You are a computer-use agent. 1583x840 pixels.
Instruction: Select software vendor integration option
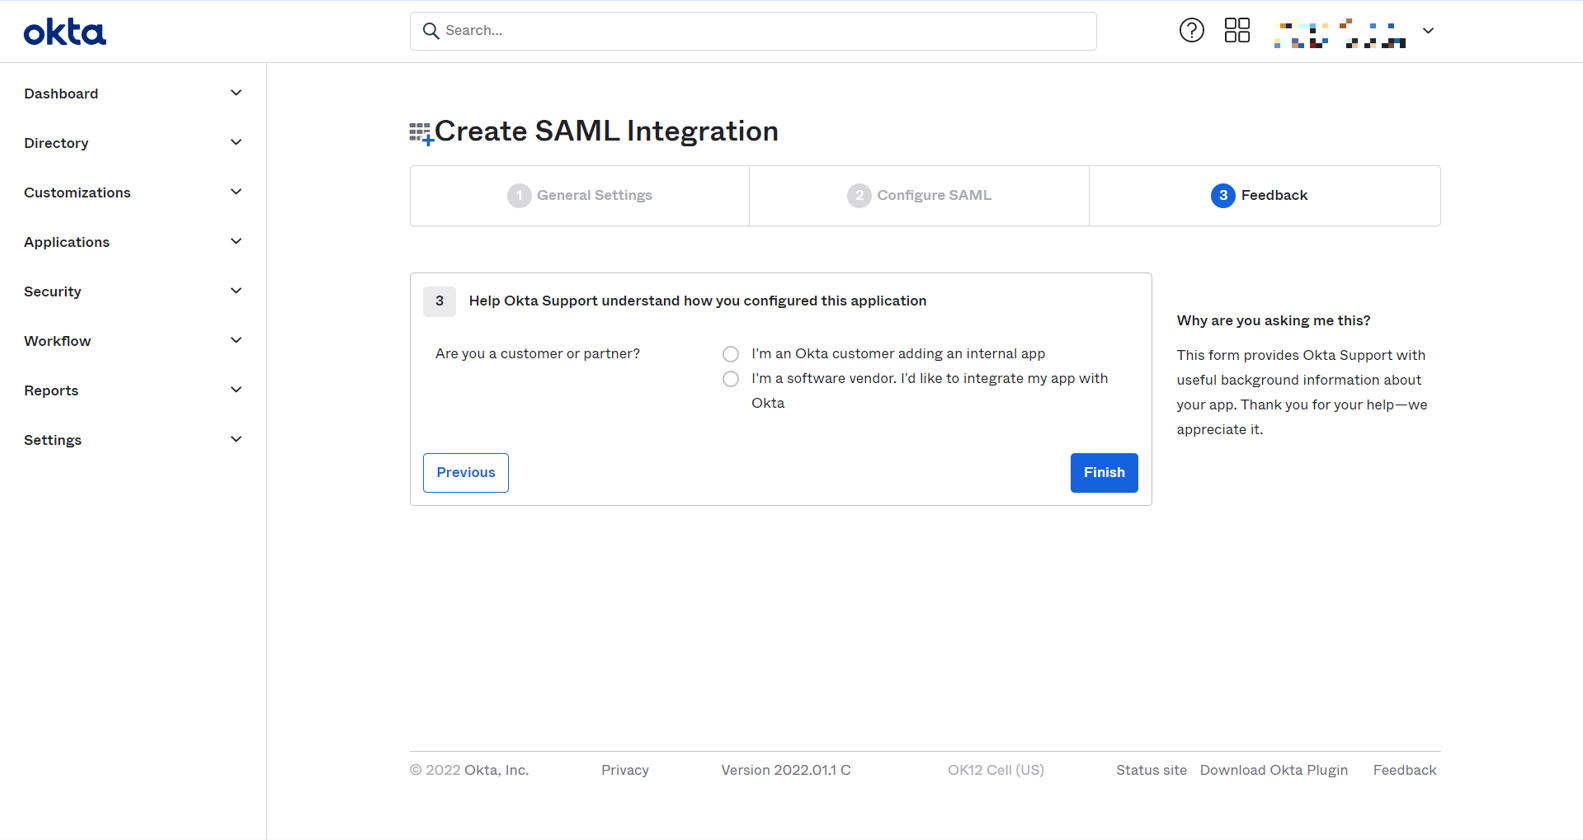pos(731,379)
